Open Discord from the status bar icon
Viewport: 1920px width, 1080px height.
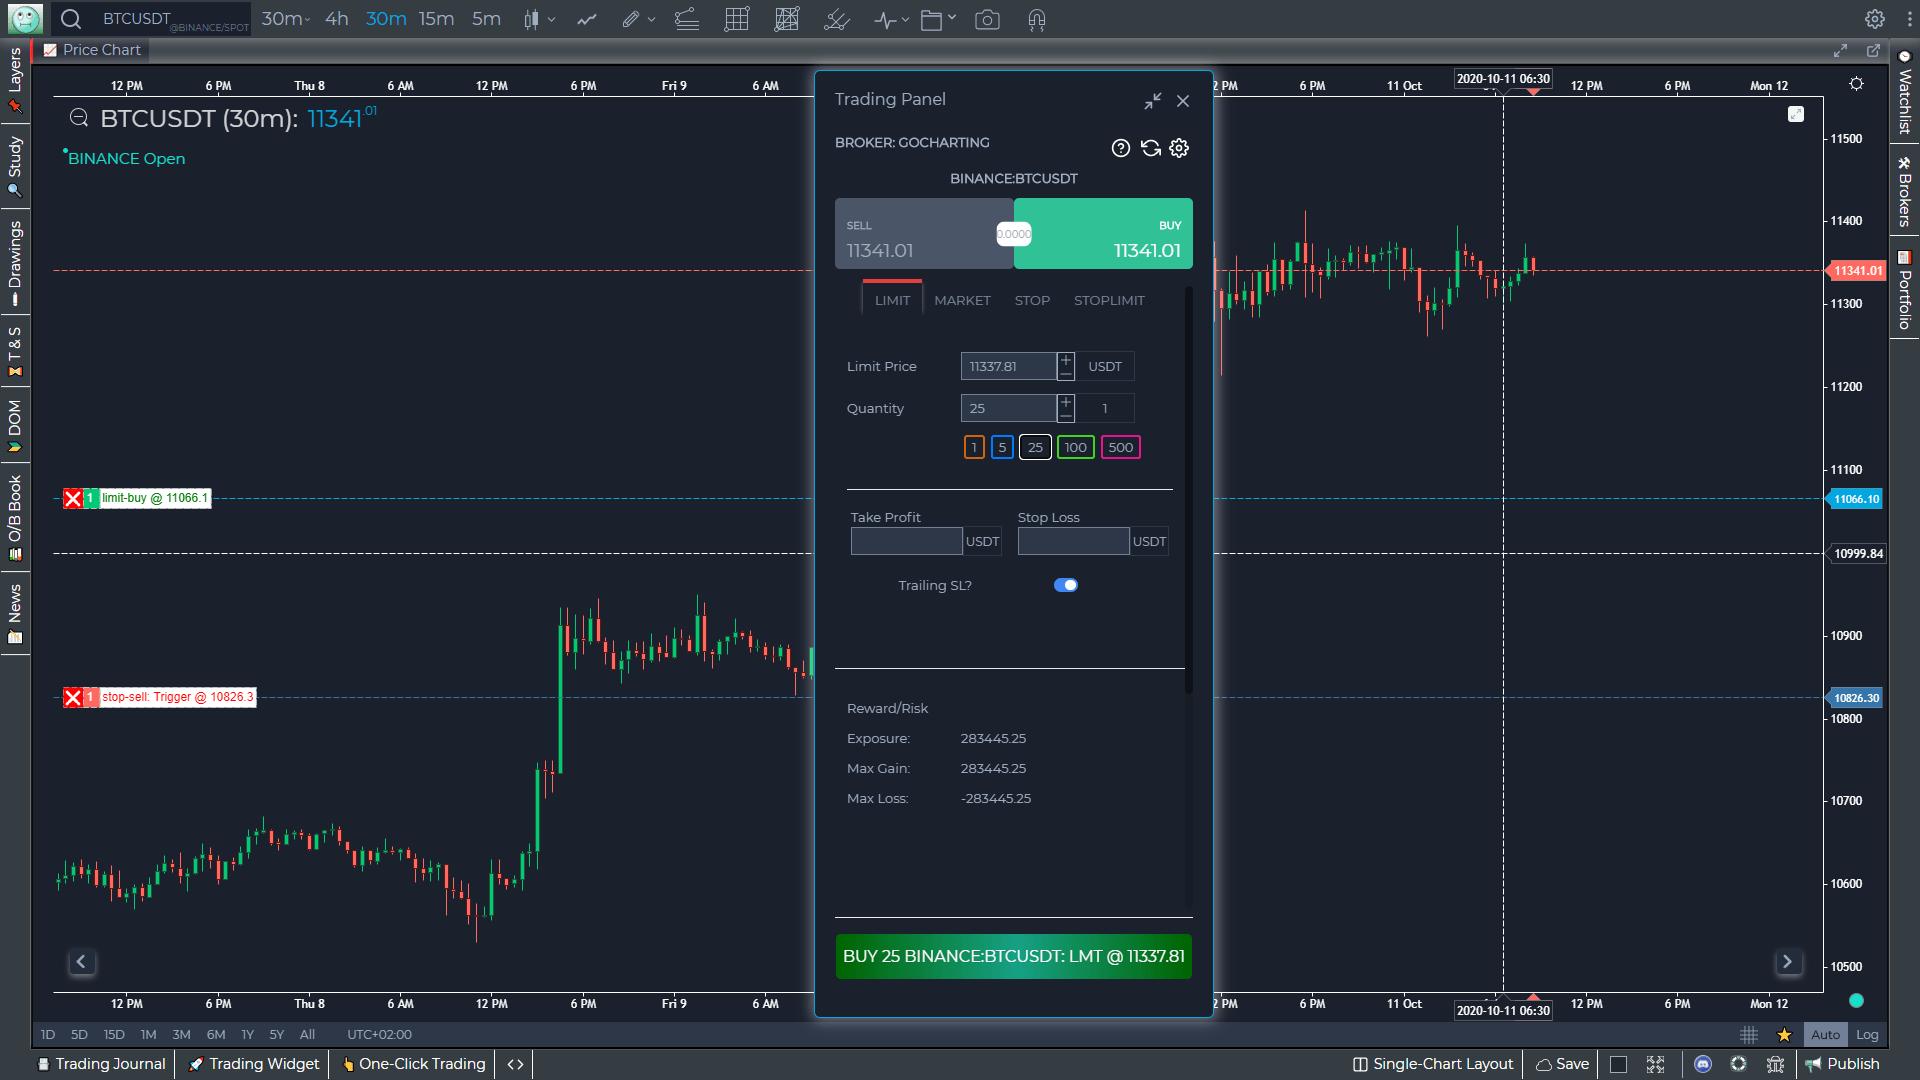[x=1703, y=1065]
